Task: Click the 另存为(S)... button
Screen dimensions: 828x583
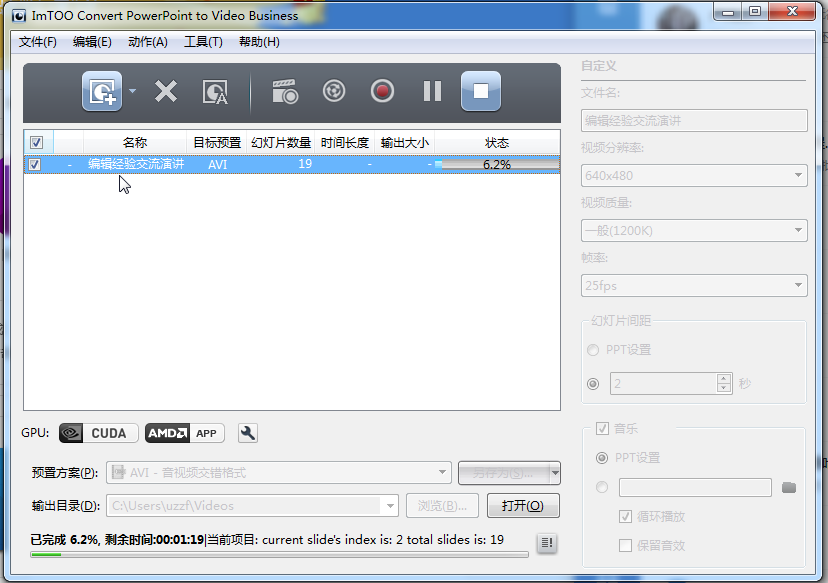Action: (503, 473)
